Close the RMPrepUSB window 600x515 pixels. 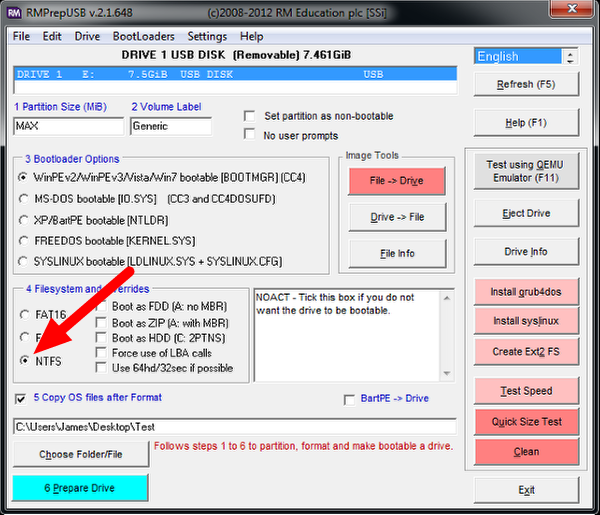click(x=572, y=8)
